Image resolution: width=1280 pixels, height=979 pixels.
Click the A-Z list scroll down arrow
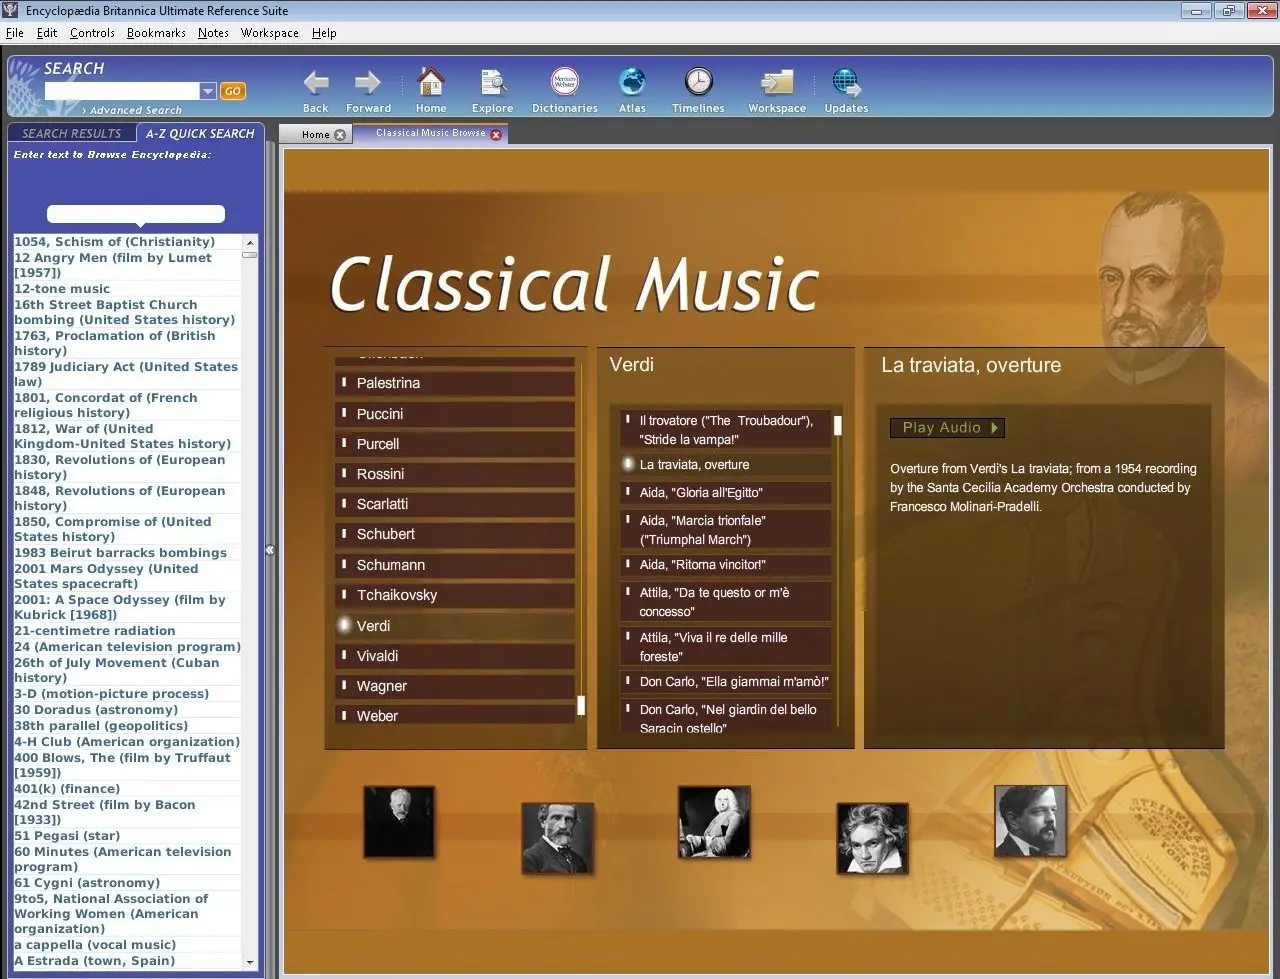(250, 962)
